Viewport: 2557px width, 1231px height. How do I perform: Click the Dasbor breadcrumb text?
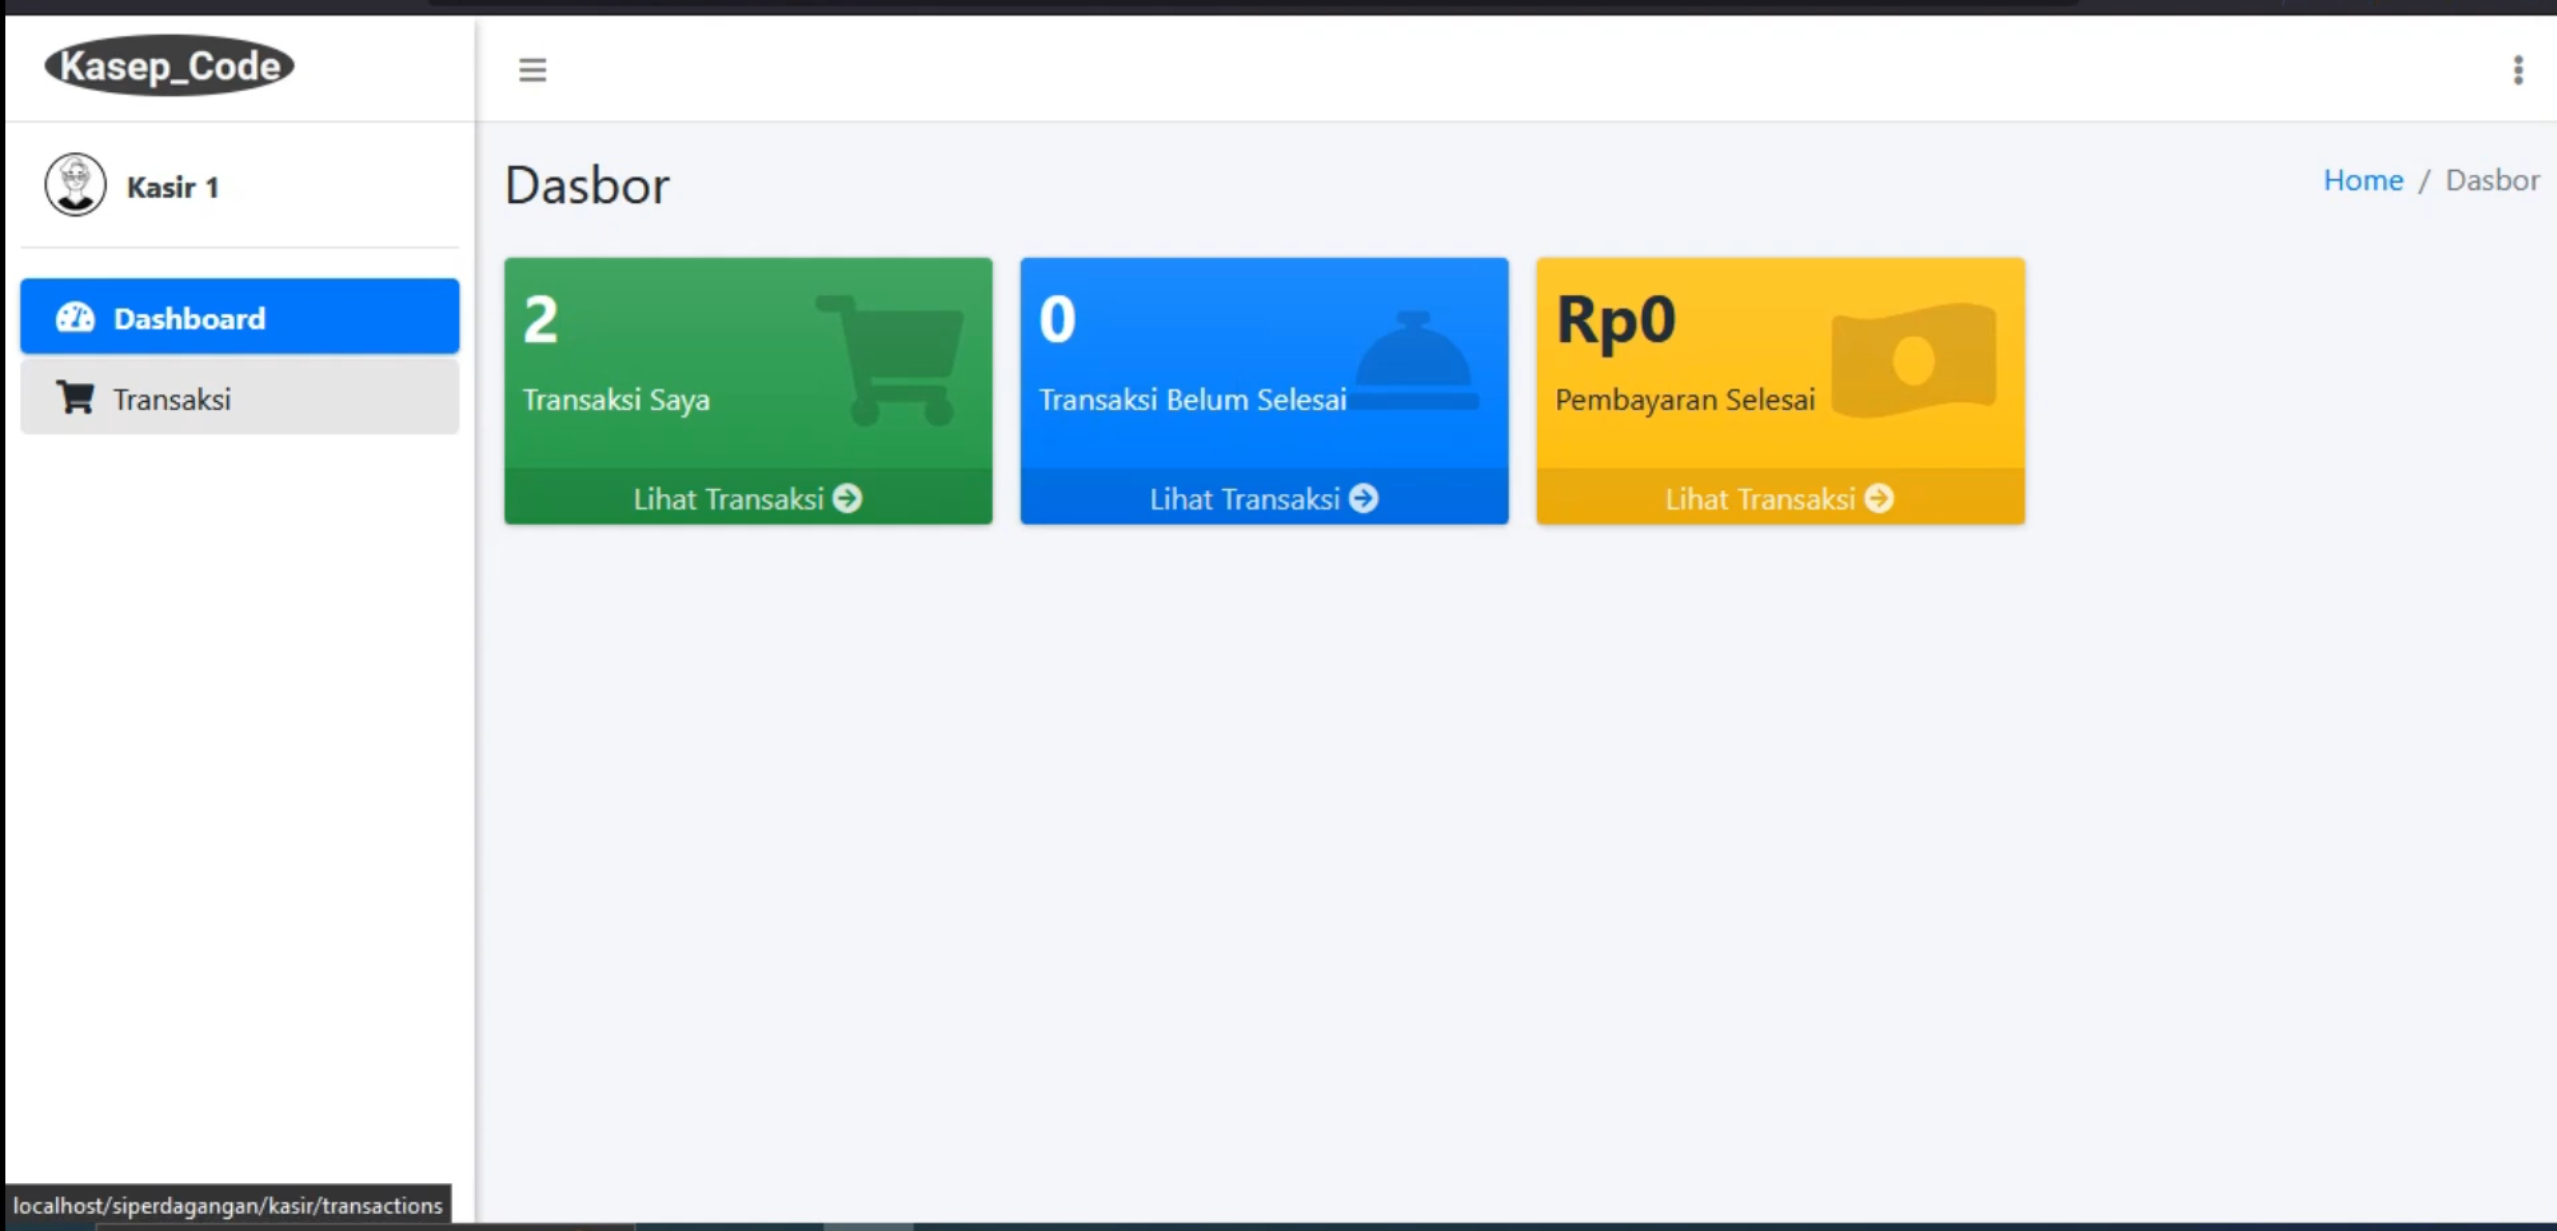(x=2492, y=180)
